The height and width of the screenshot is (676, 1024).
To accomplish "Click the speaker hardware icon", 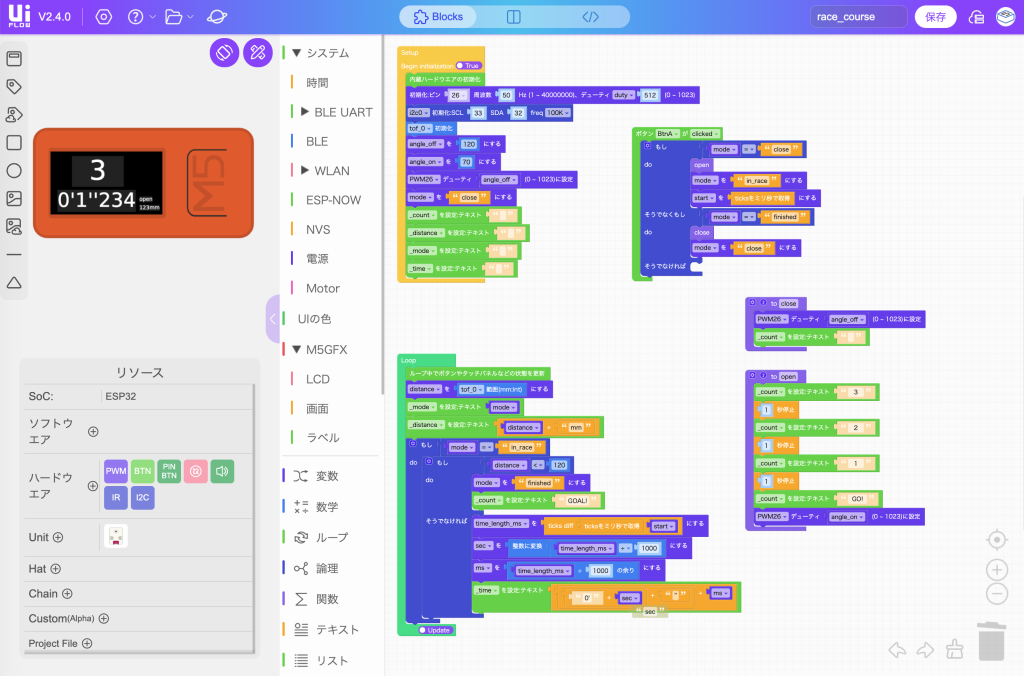I will (222, 471).
